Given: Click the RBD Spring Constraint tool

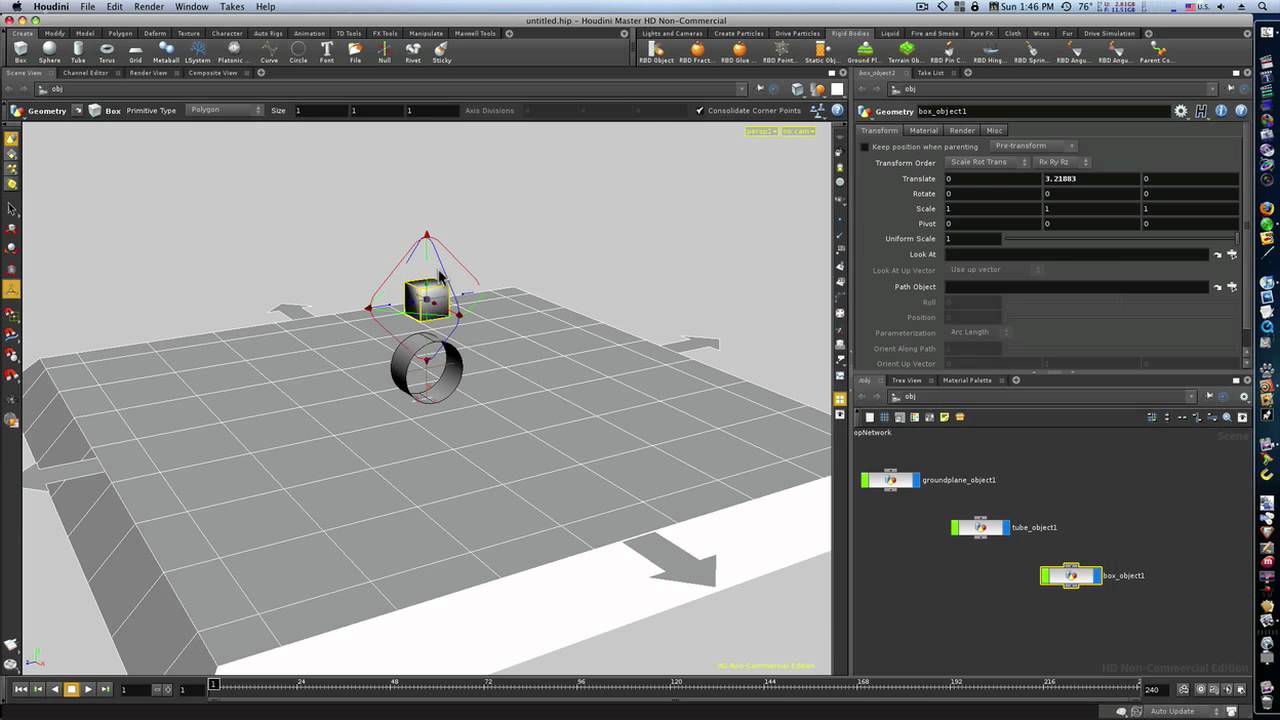Looking at the screenshot, I should click(x=1031, y=52).
